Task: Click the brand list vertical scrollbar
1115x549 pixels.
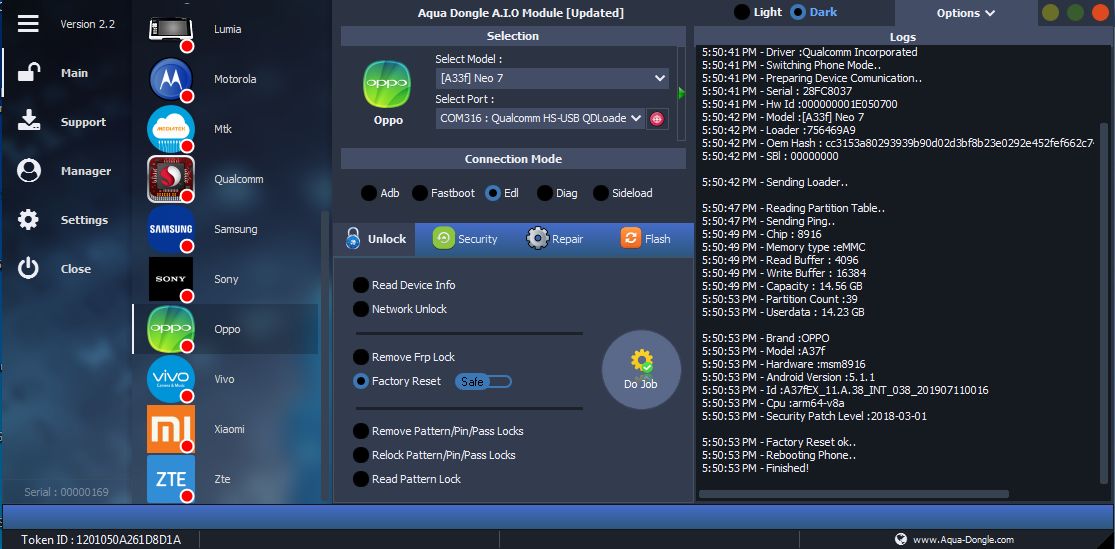Action: [326, 356]
